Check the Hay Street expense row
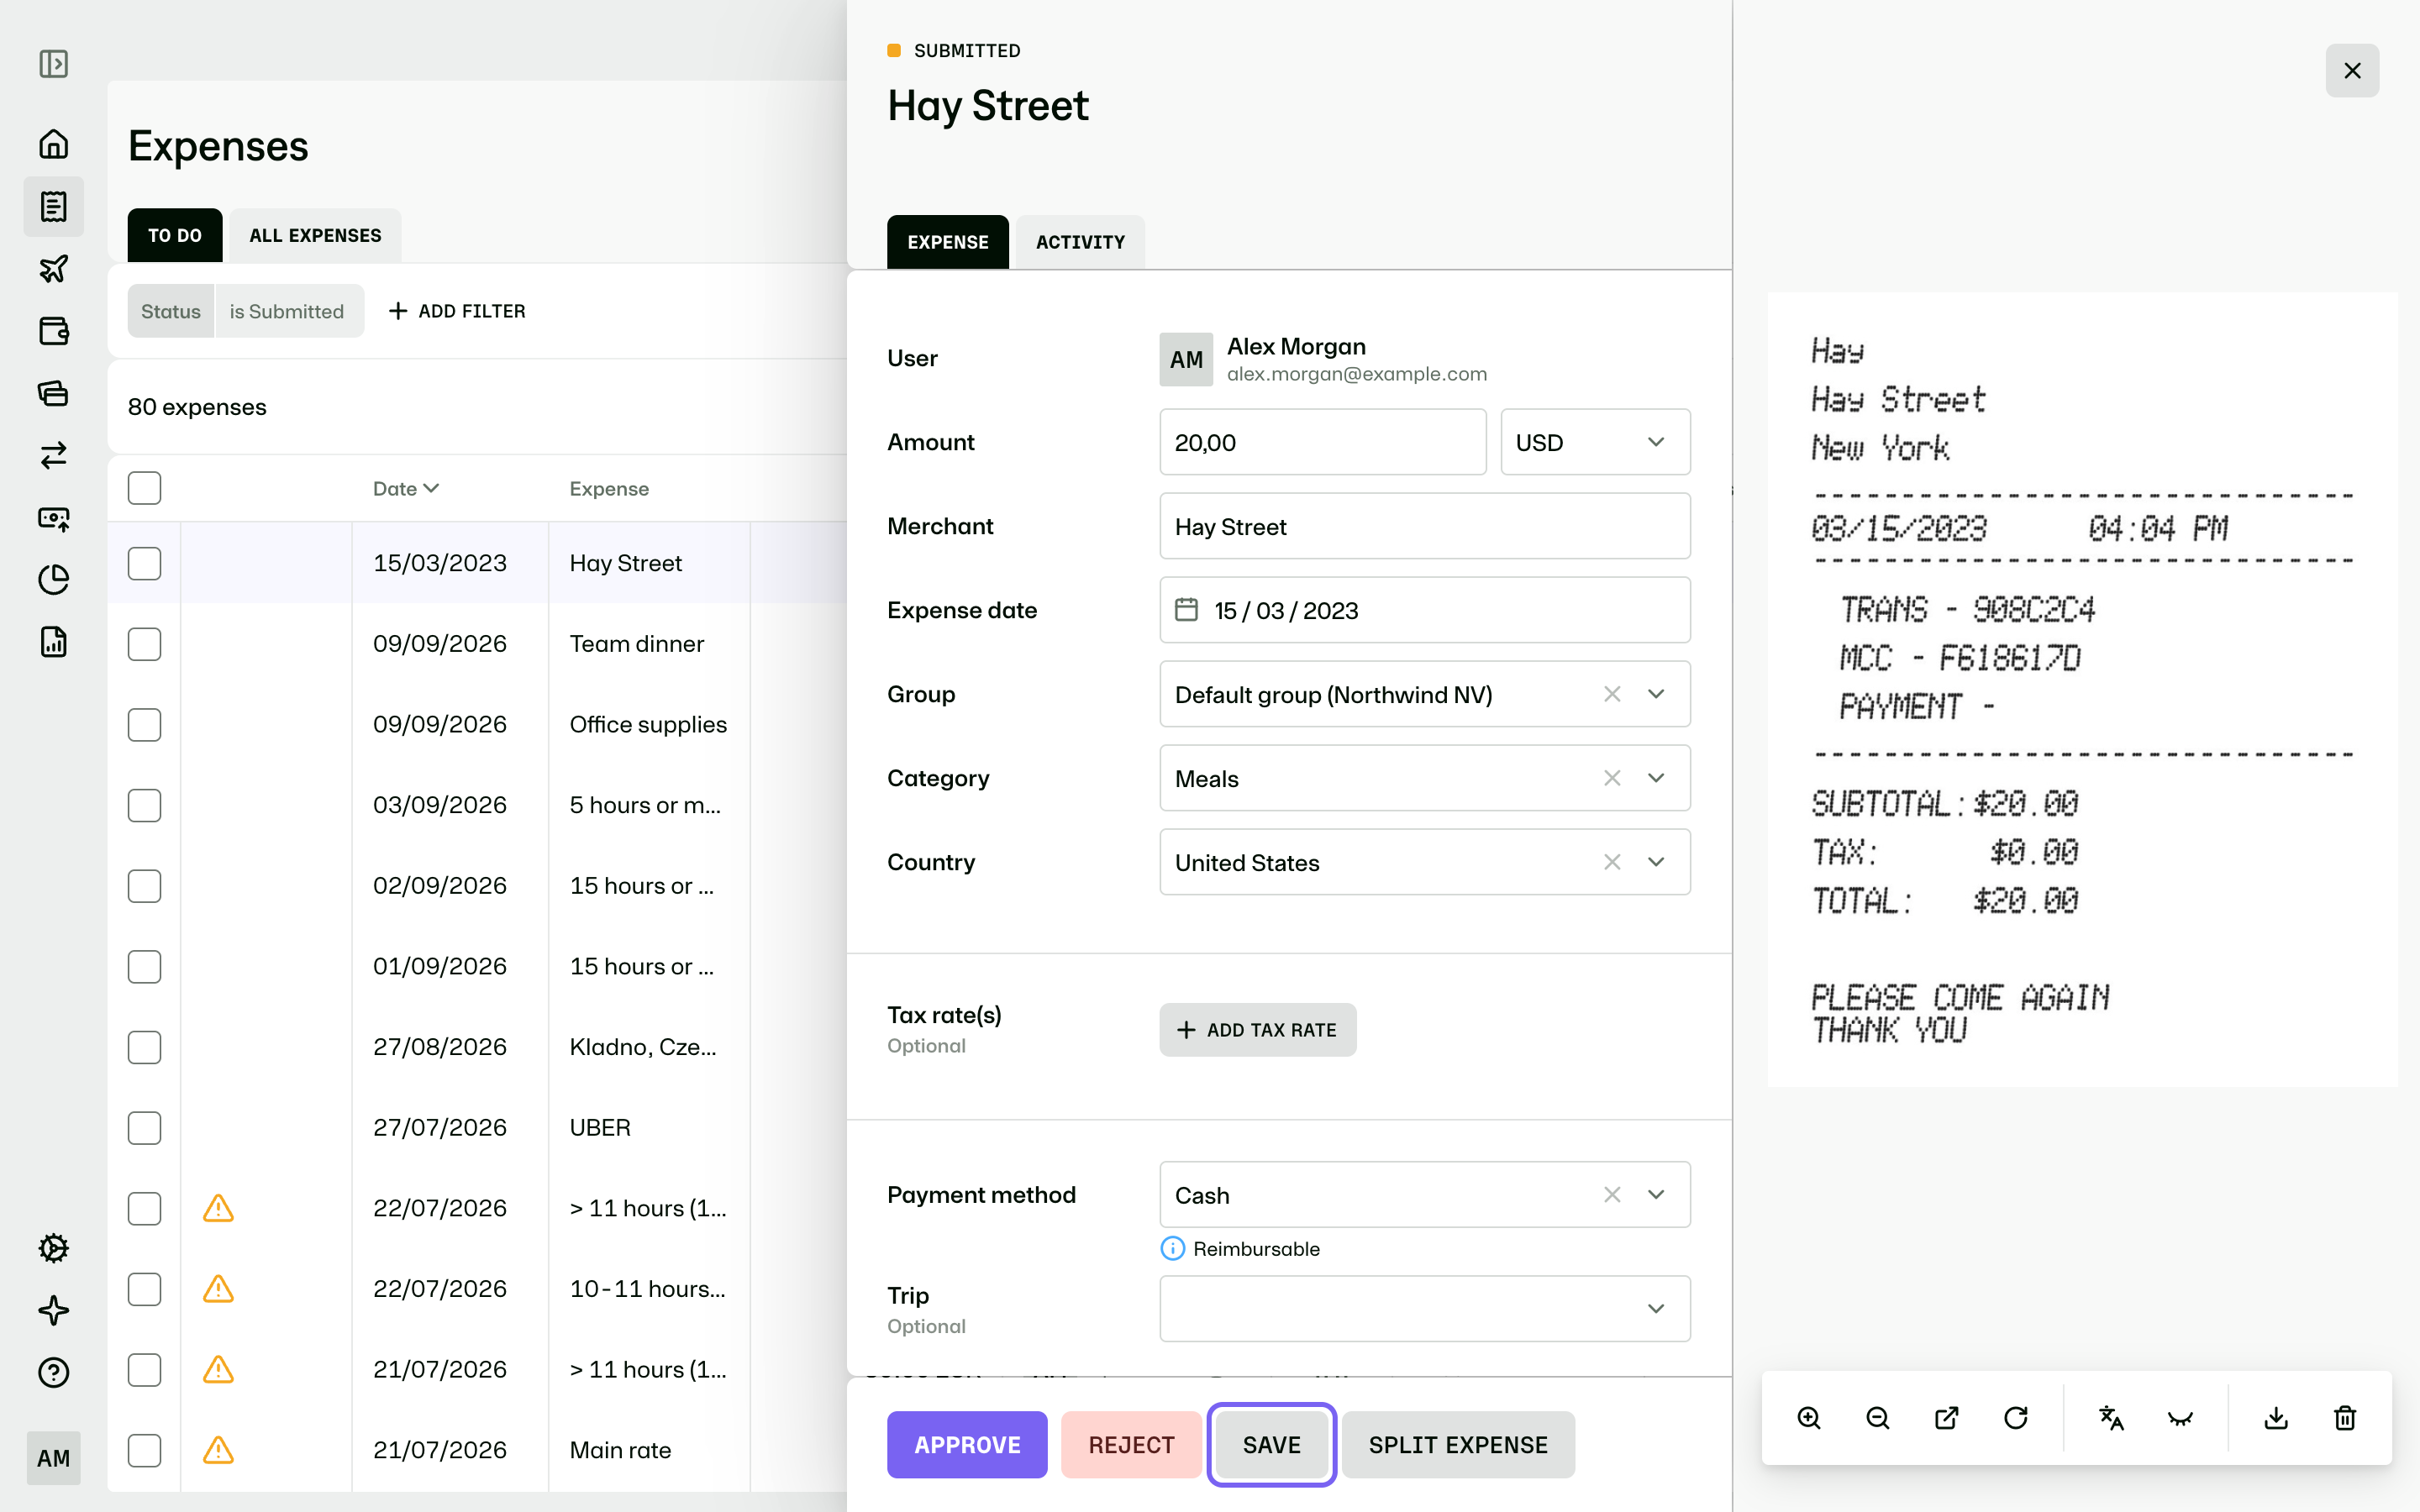 click(144, 563)
